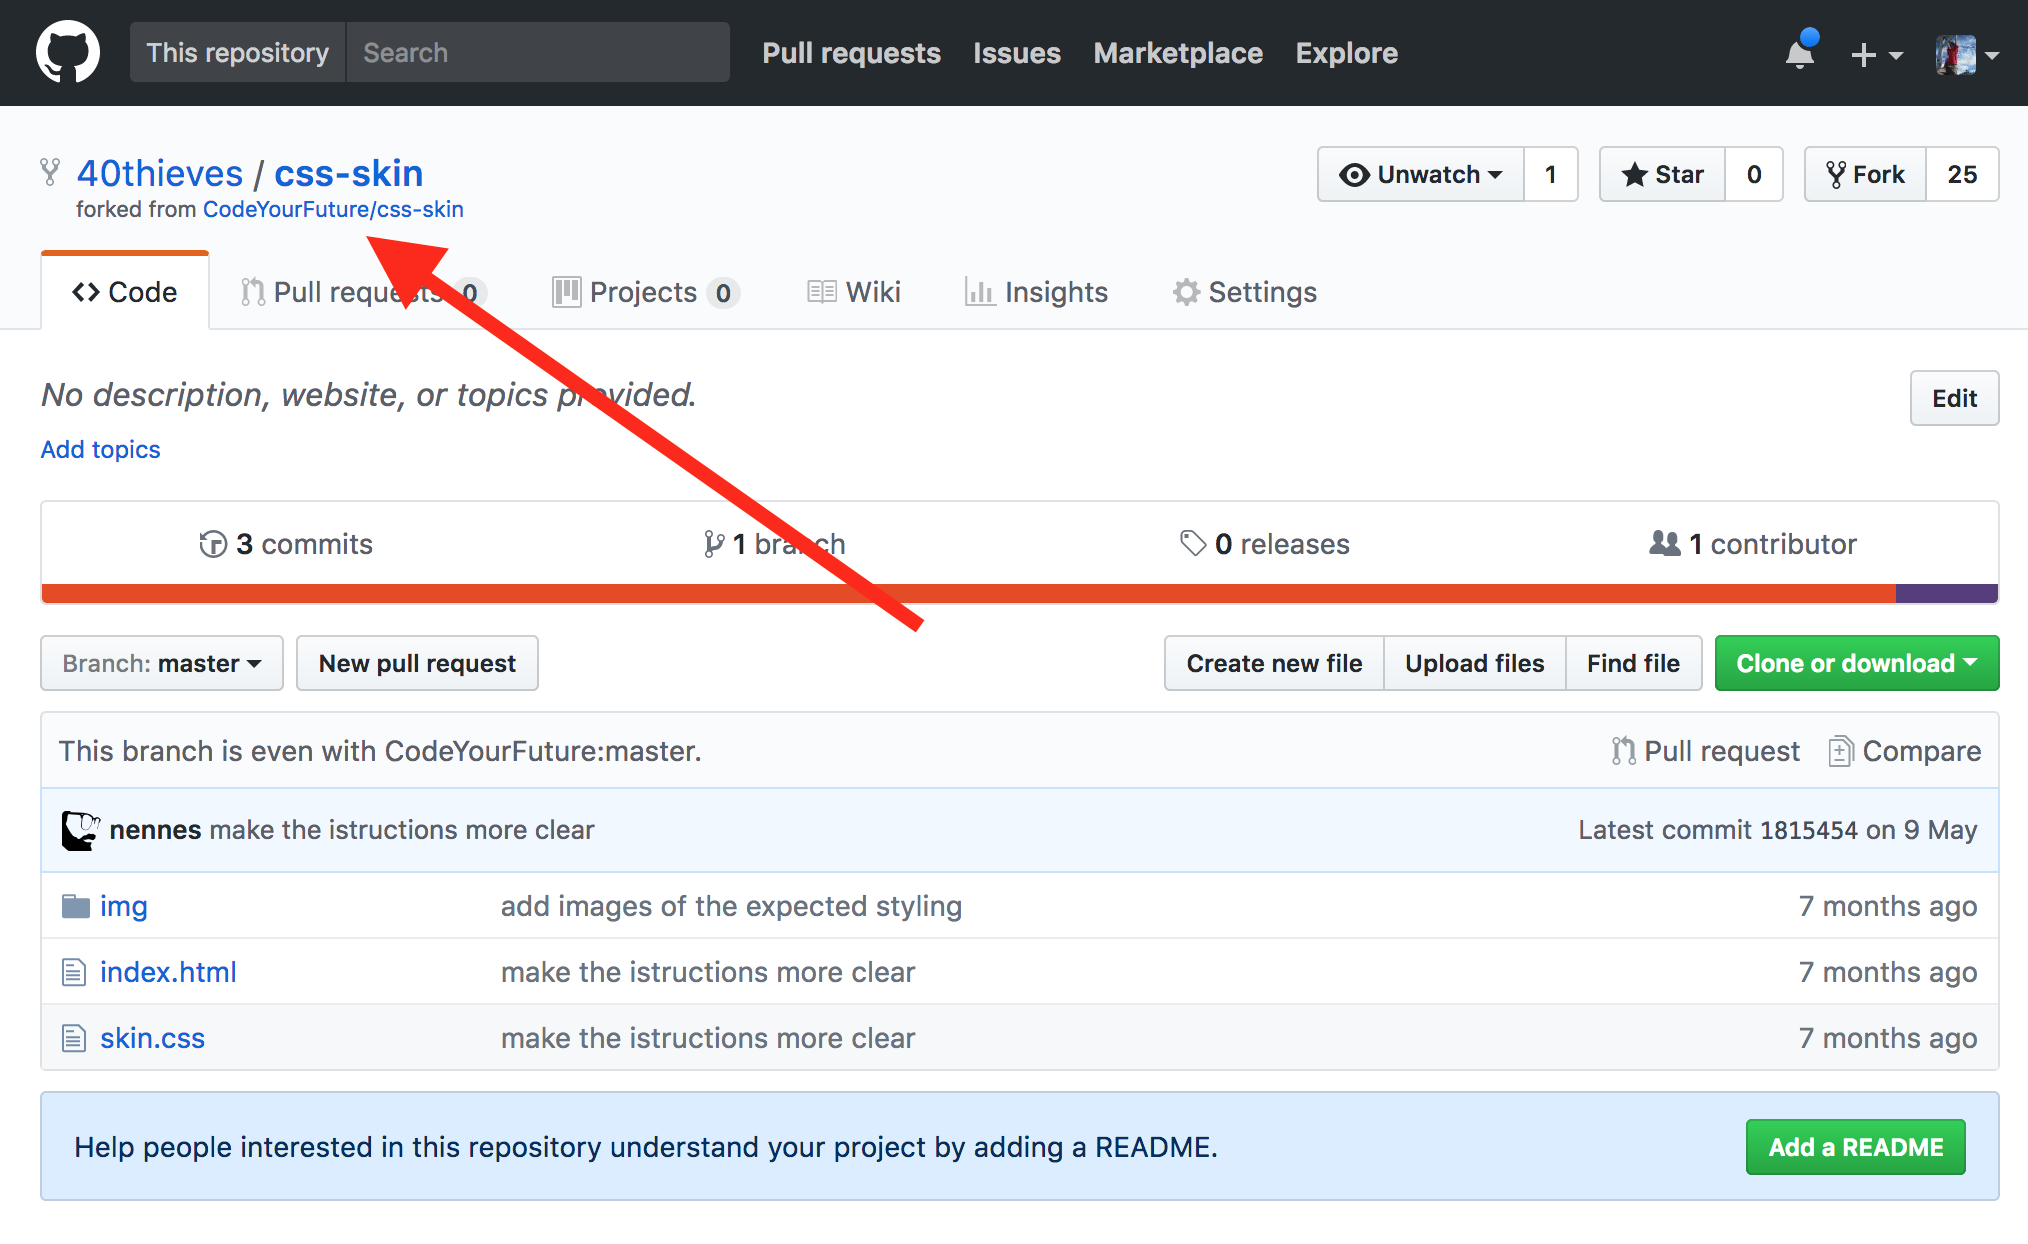Focus the Search input field
The image size is (2028, 1244).
pos(538,53)
